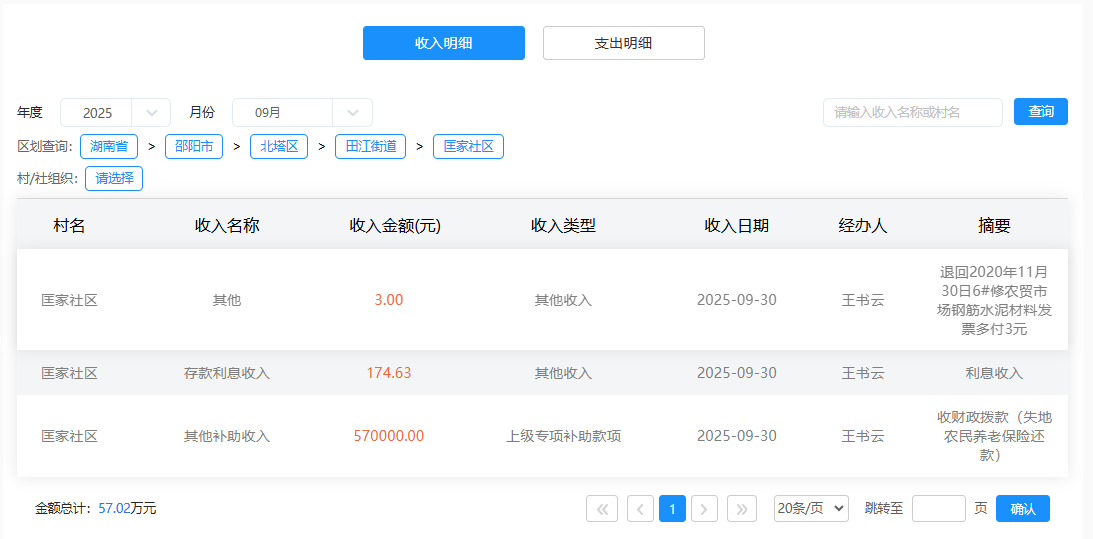Select the 匡家社区 region tag

click(468, 147)
